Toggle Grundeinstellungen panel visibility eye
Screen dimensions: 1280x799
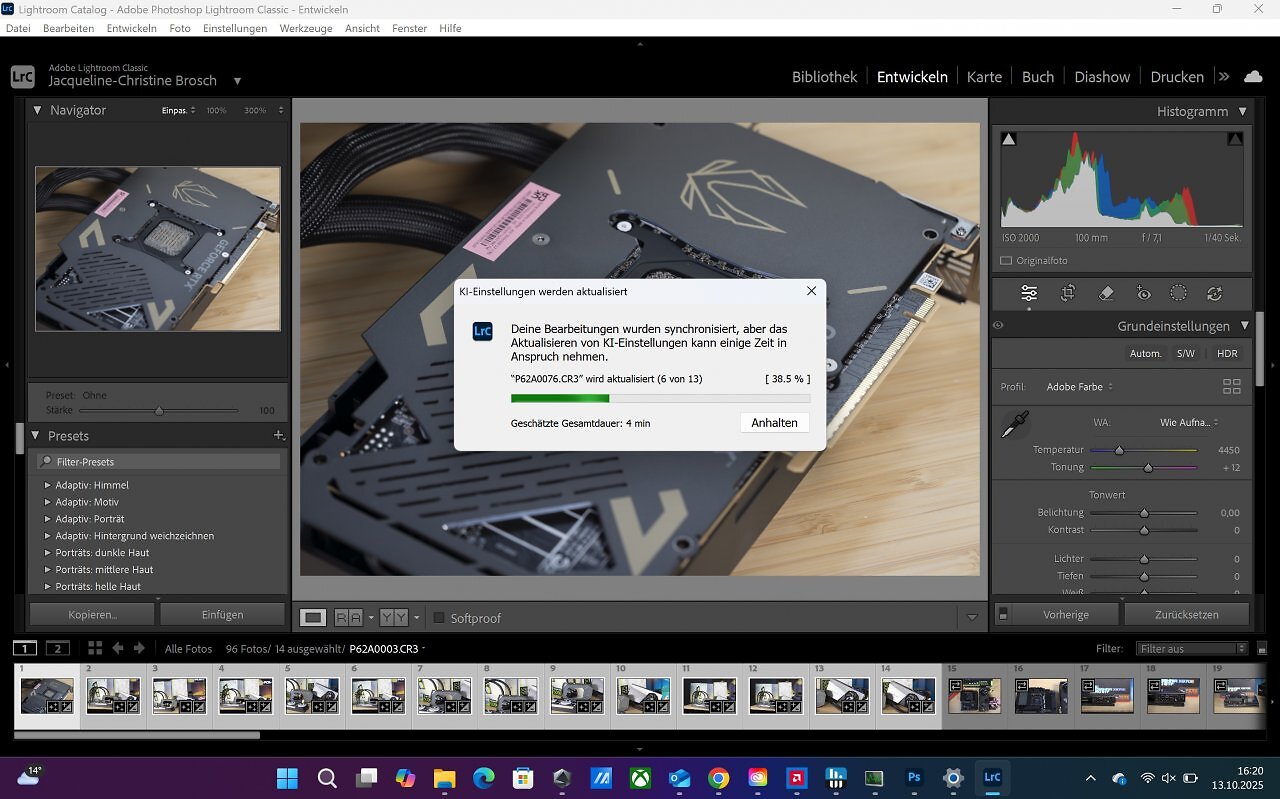(x=998, y=326)
